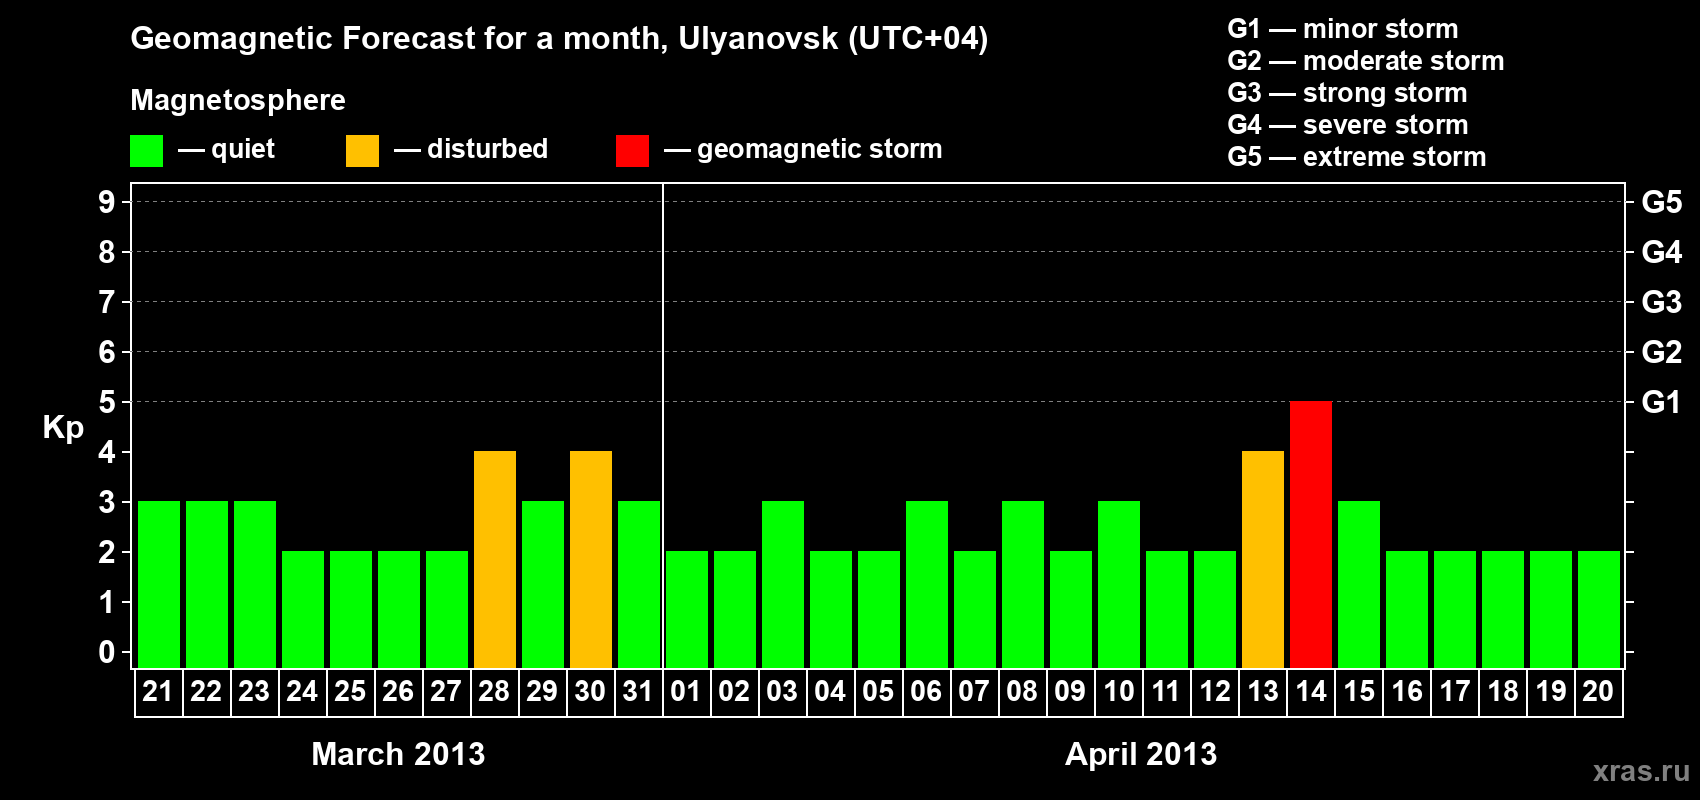Viewport: 1700px width, 800px height.
Task: Click the red geomagnetic storm legend swatch
Action: pos(632,151)
